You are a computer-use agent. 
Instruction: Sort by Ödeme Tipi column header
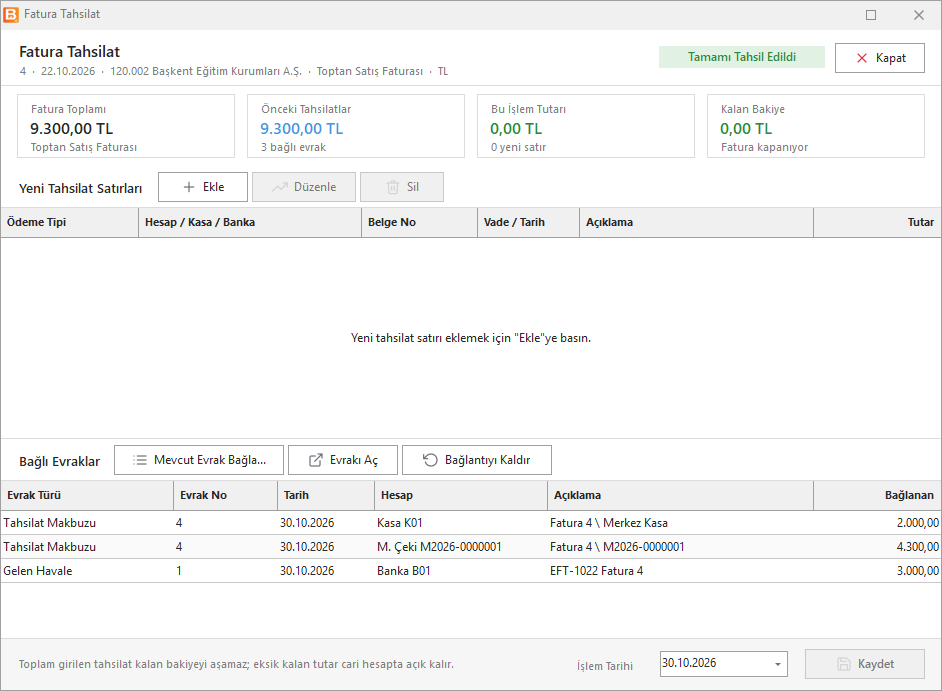click(70, 222)
